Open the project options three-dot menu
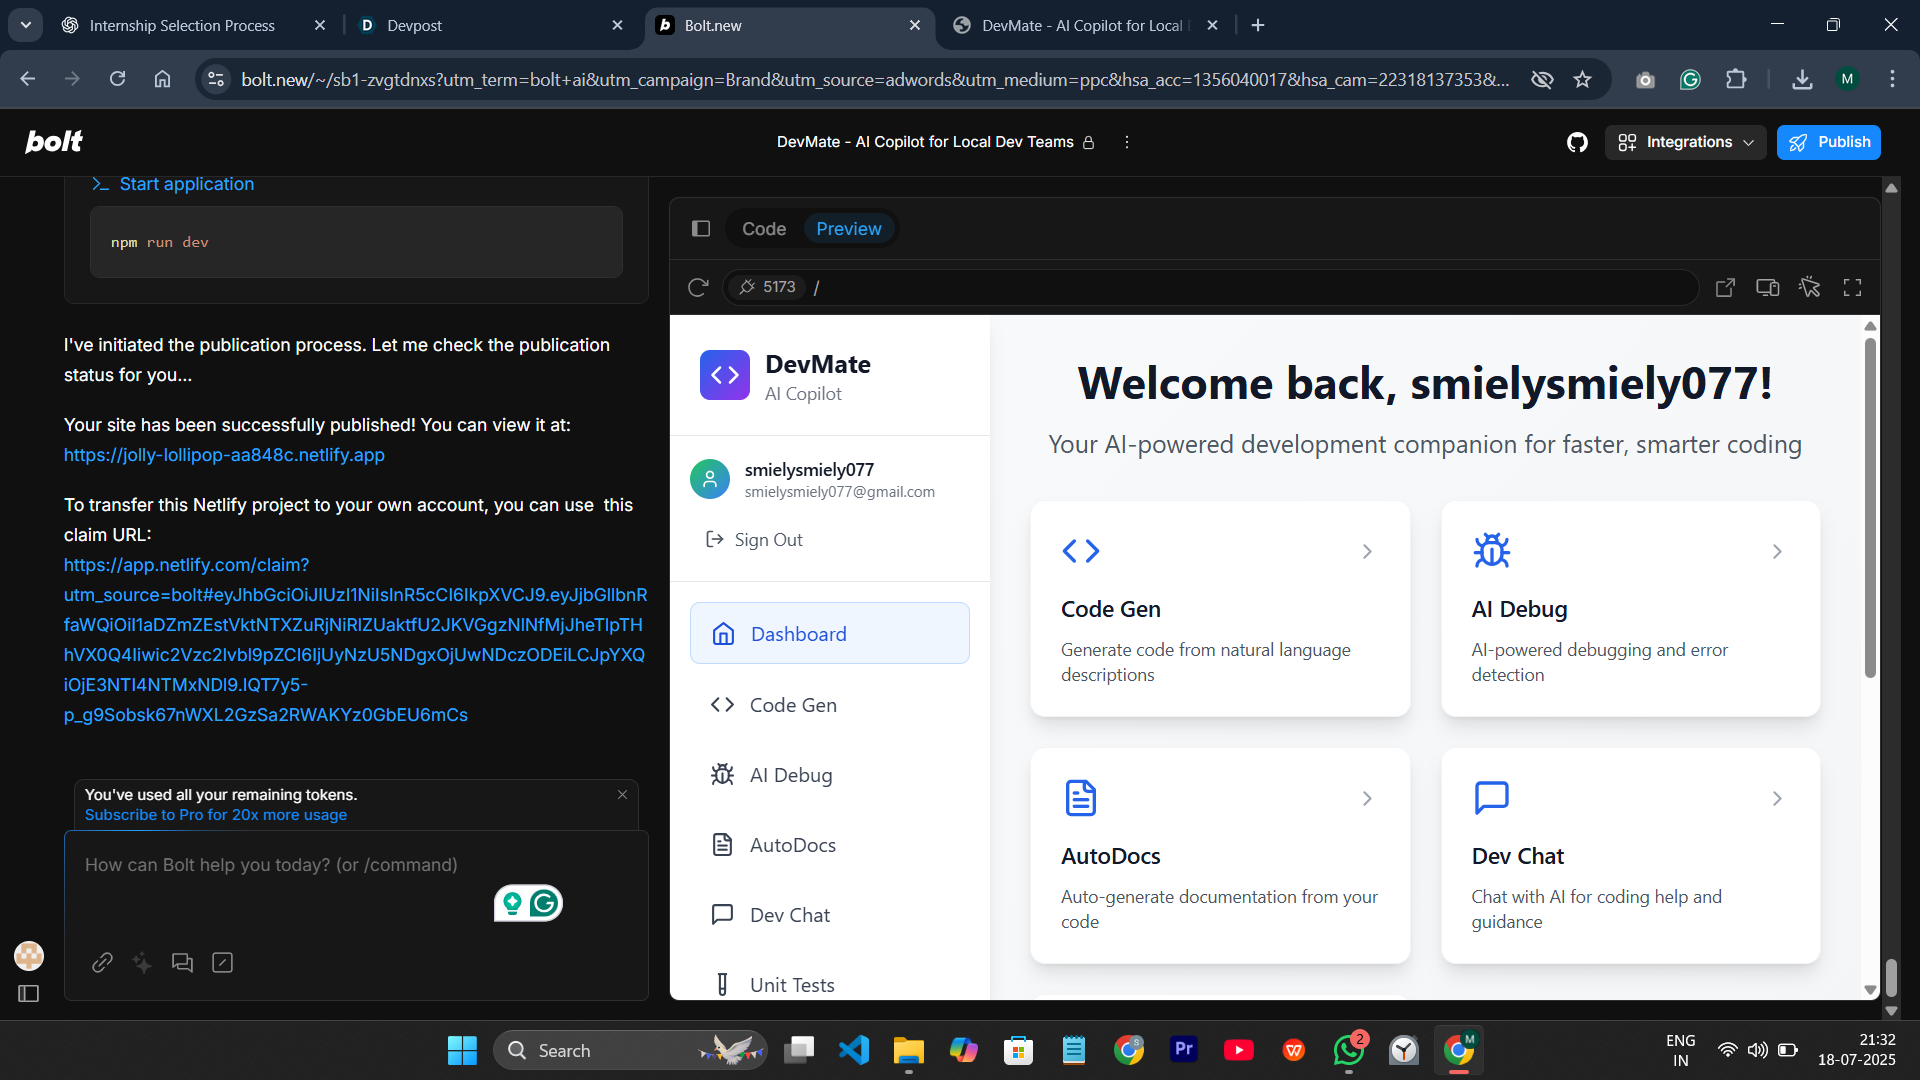Viewport: 1920px width, 1080px height. pos(1127,142)
